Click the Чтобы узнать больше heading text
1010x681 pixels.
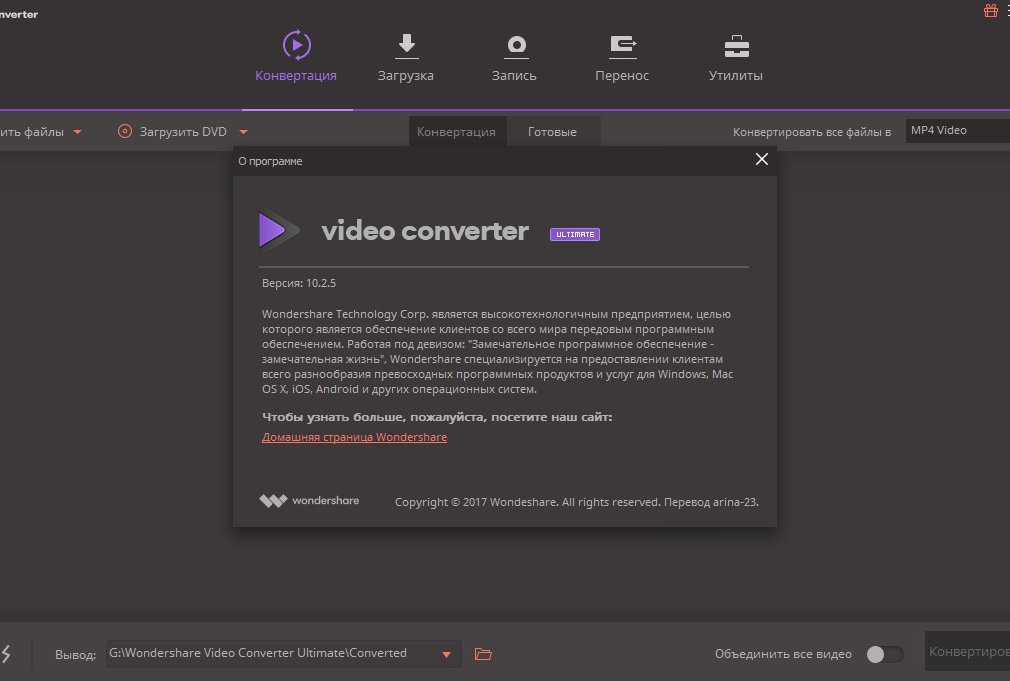click(437, 417)
